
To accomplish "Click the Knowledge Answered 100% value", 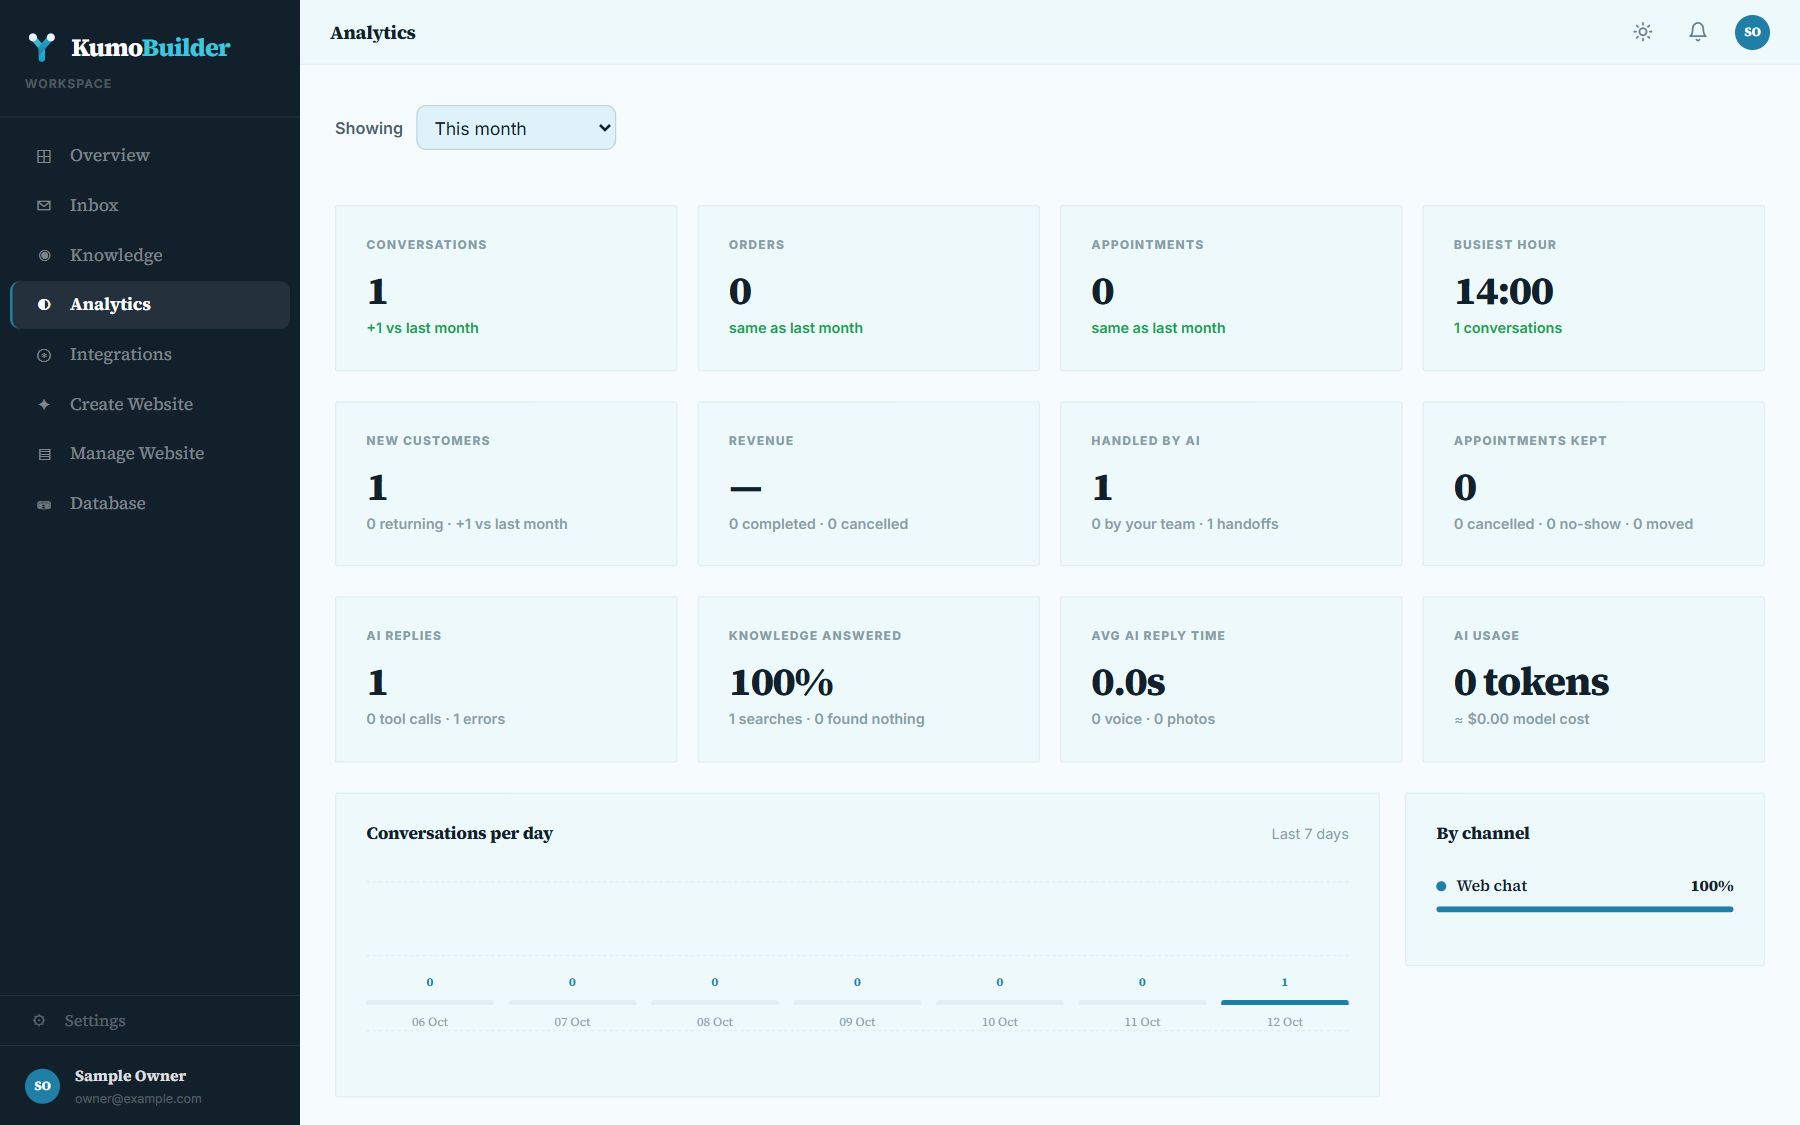I will point(781,682).
